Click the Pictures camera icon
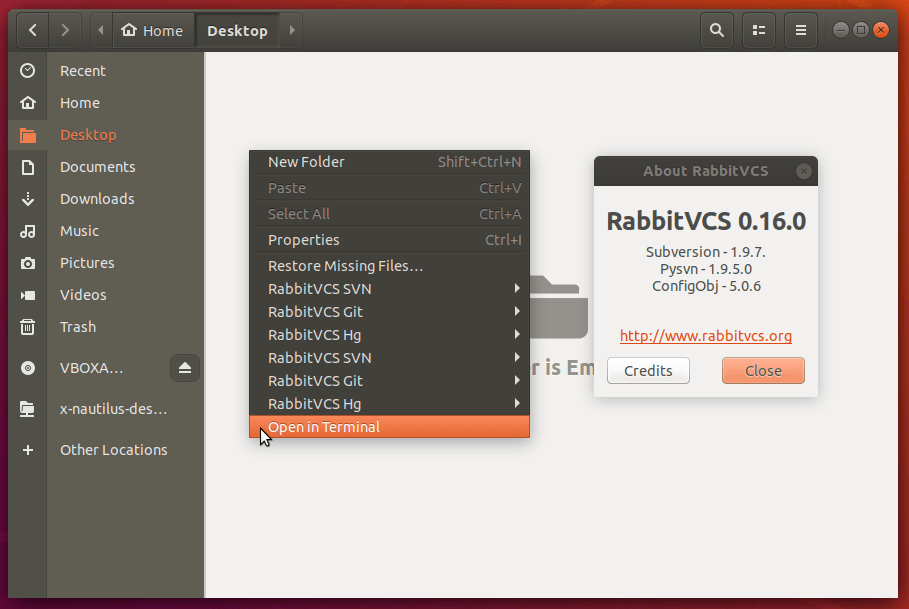Viewport: 909px width, 609px height. tap(27, 264)
